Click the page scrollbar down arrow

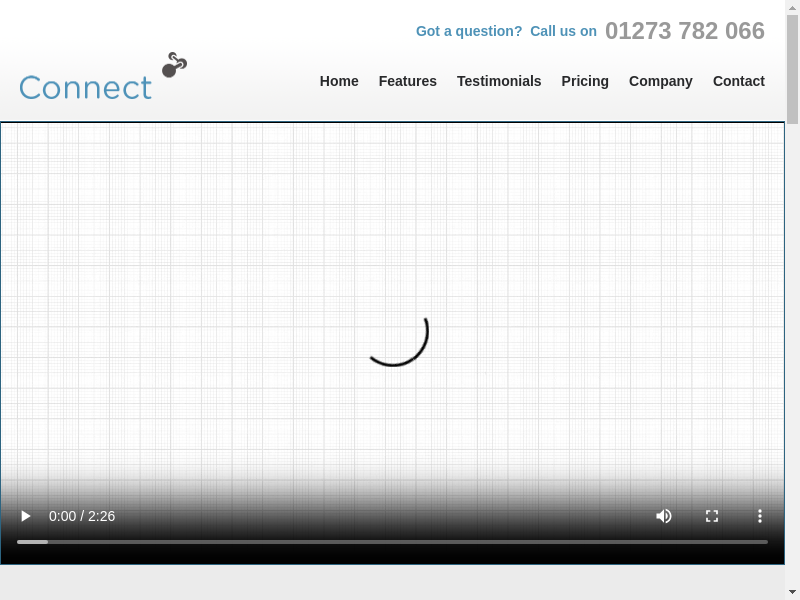pos(792,592)
